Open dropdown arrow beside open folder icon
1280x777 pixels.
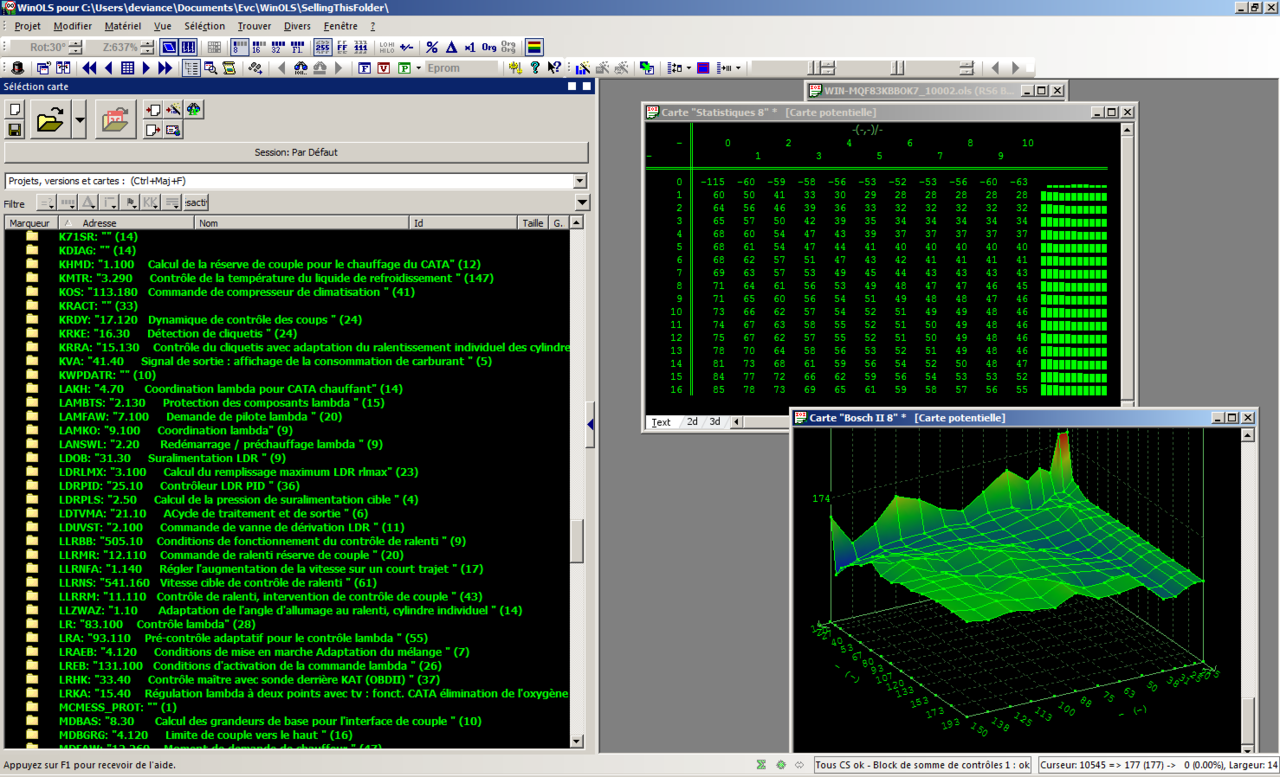[x=79, y=122]
